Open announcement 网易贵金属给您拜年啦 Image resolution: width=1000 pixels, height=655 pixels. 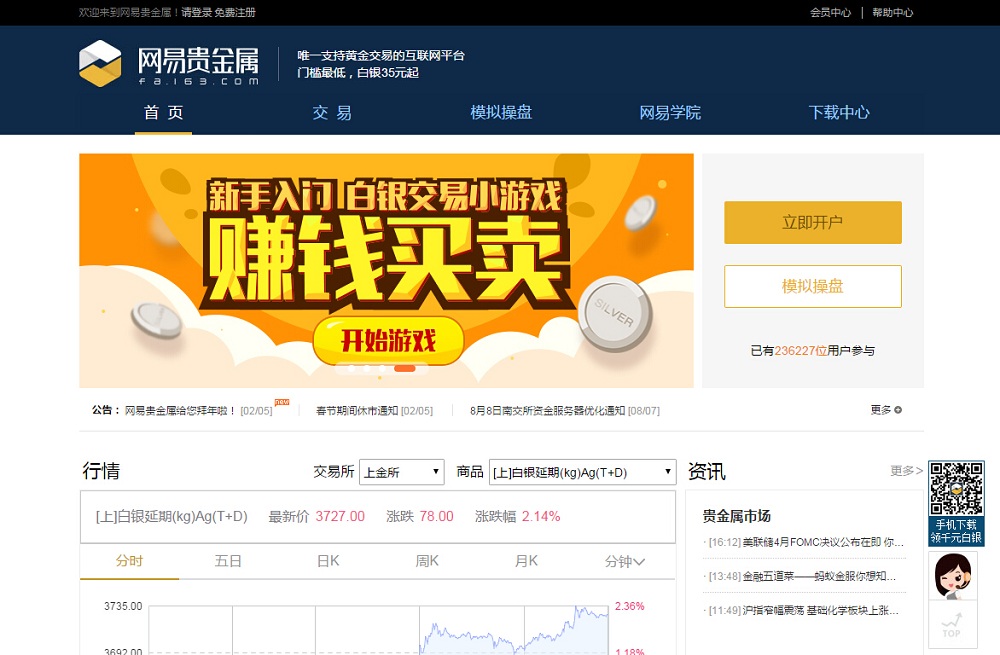tap(180, 411)
